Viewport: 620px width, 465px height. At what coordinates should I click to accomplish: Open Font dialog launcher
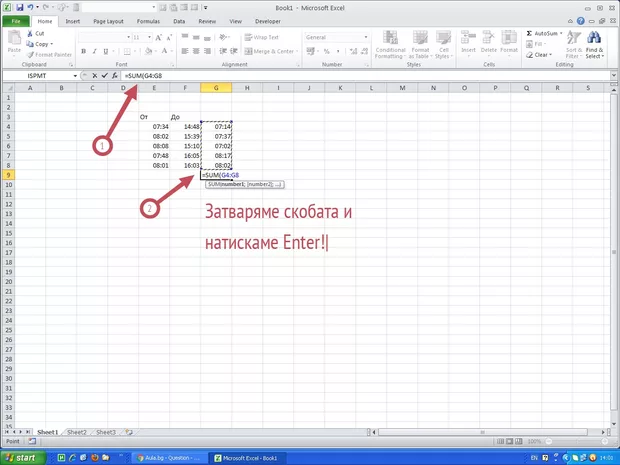pyautogui.click(x=173, y=64)
